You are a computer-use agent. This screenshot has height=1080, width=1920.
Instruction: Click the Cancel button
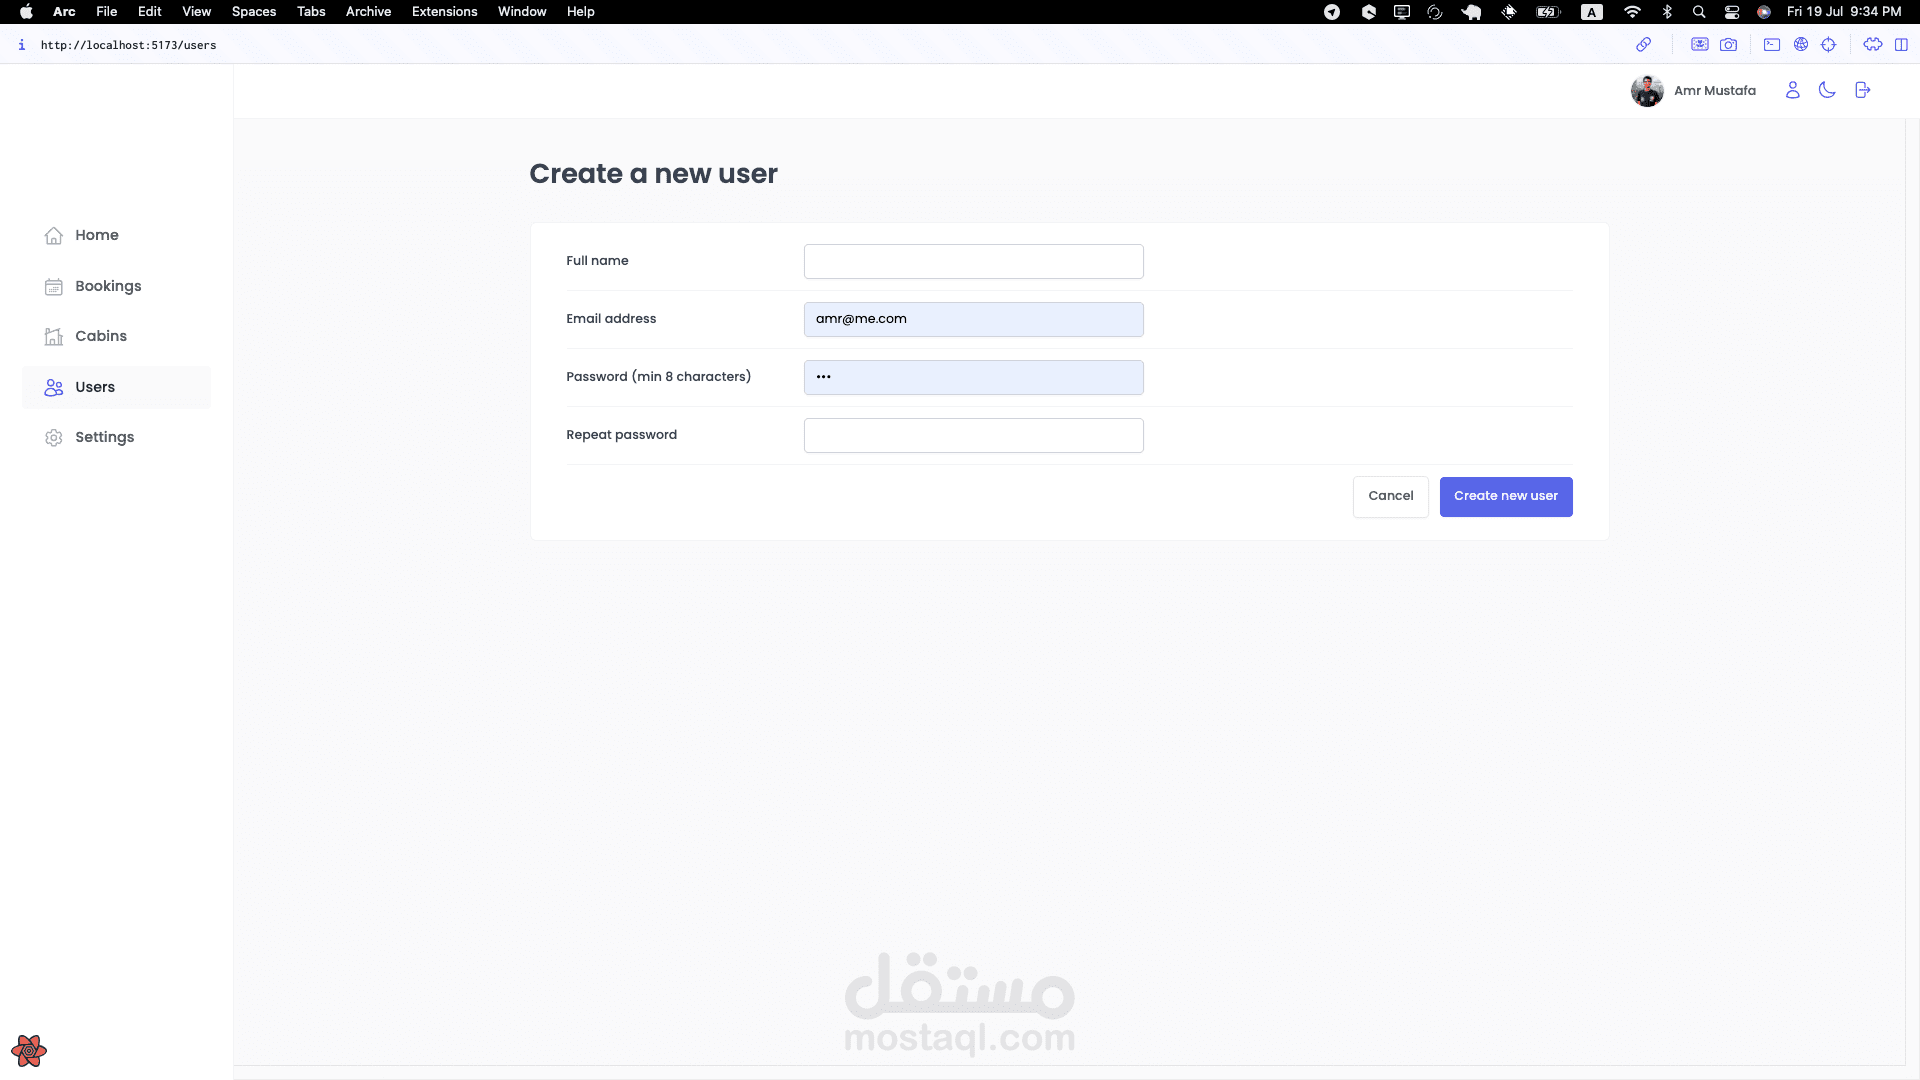coord(1390,496)
